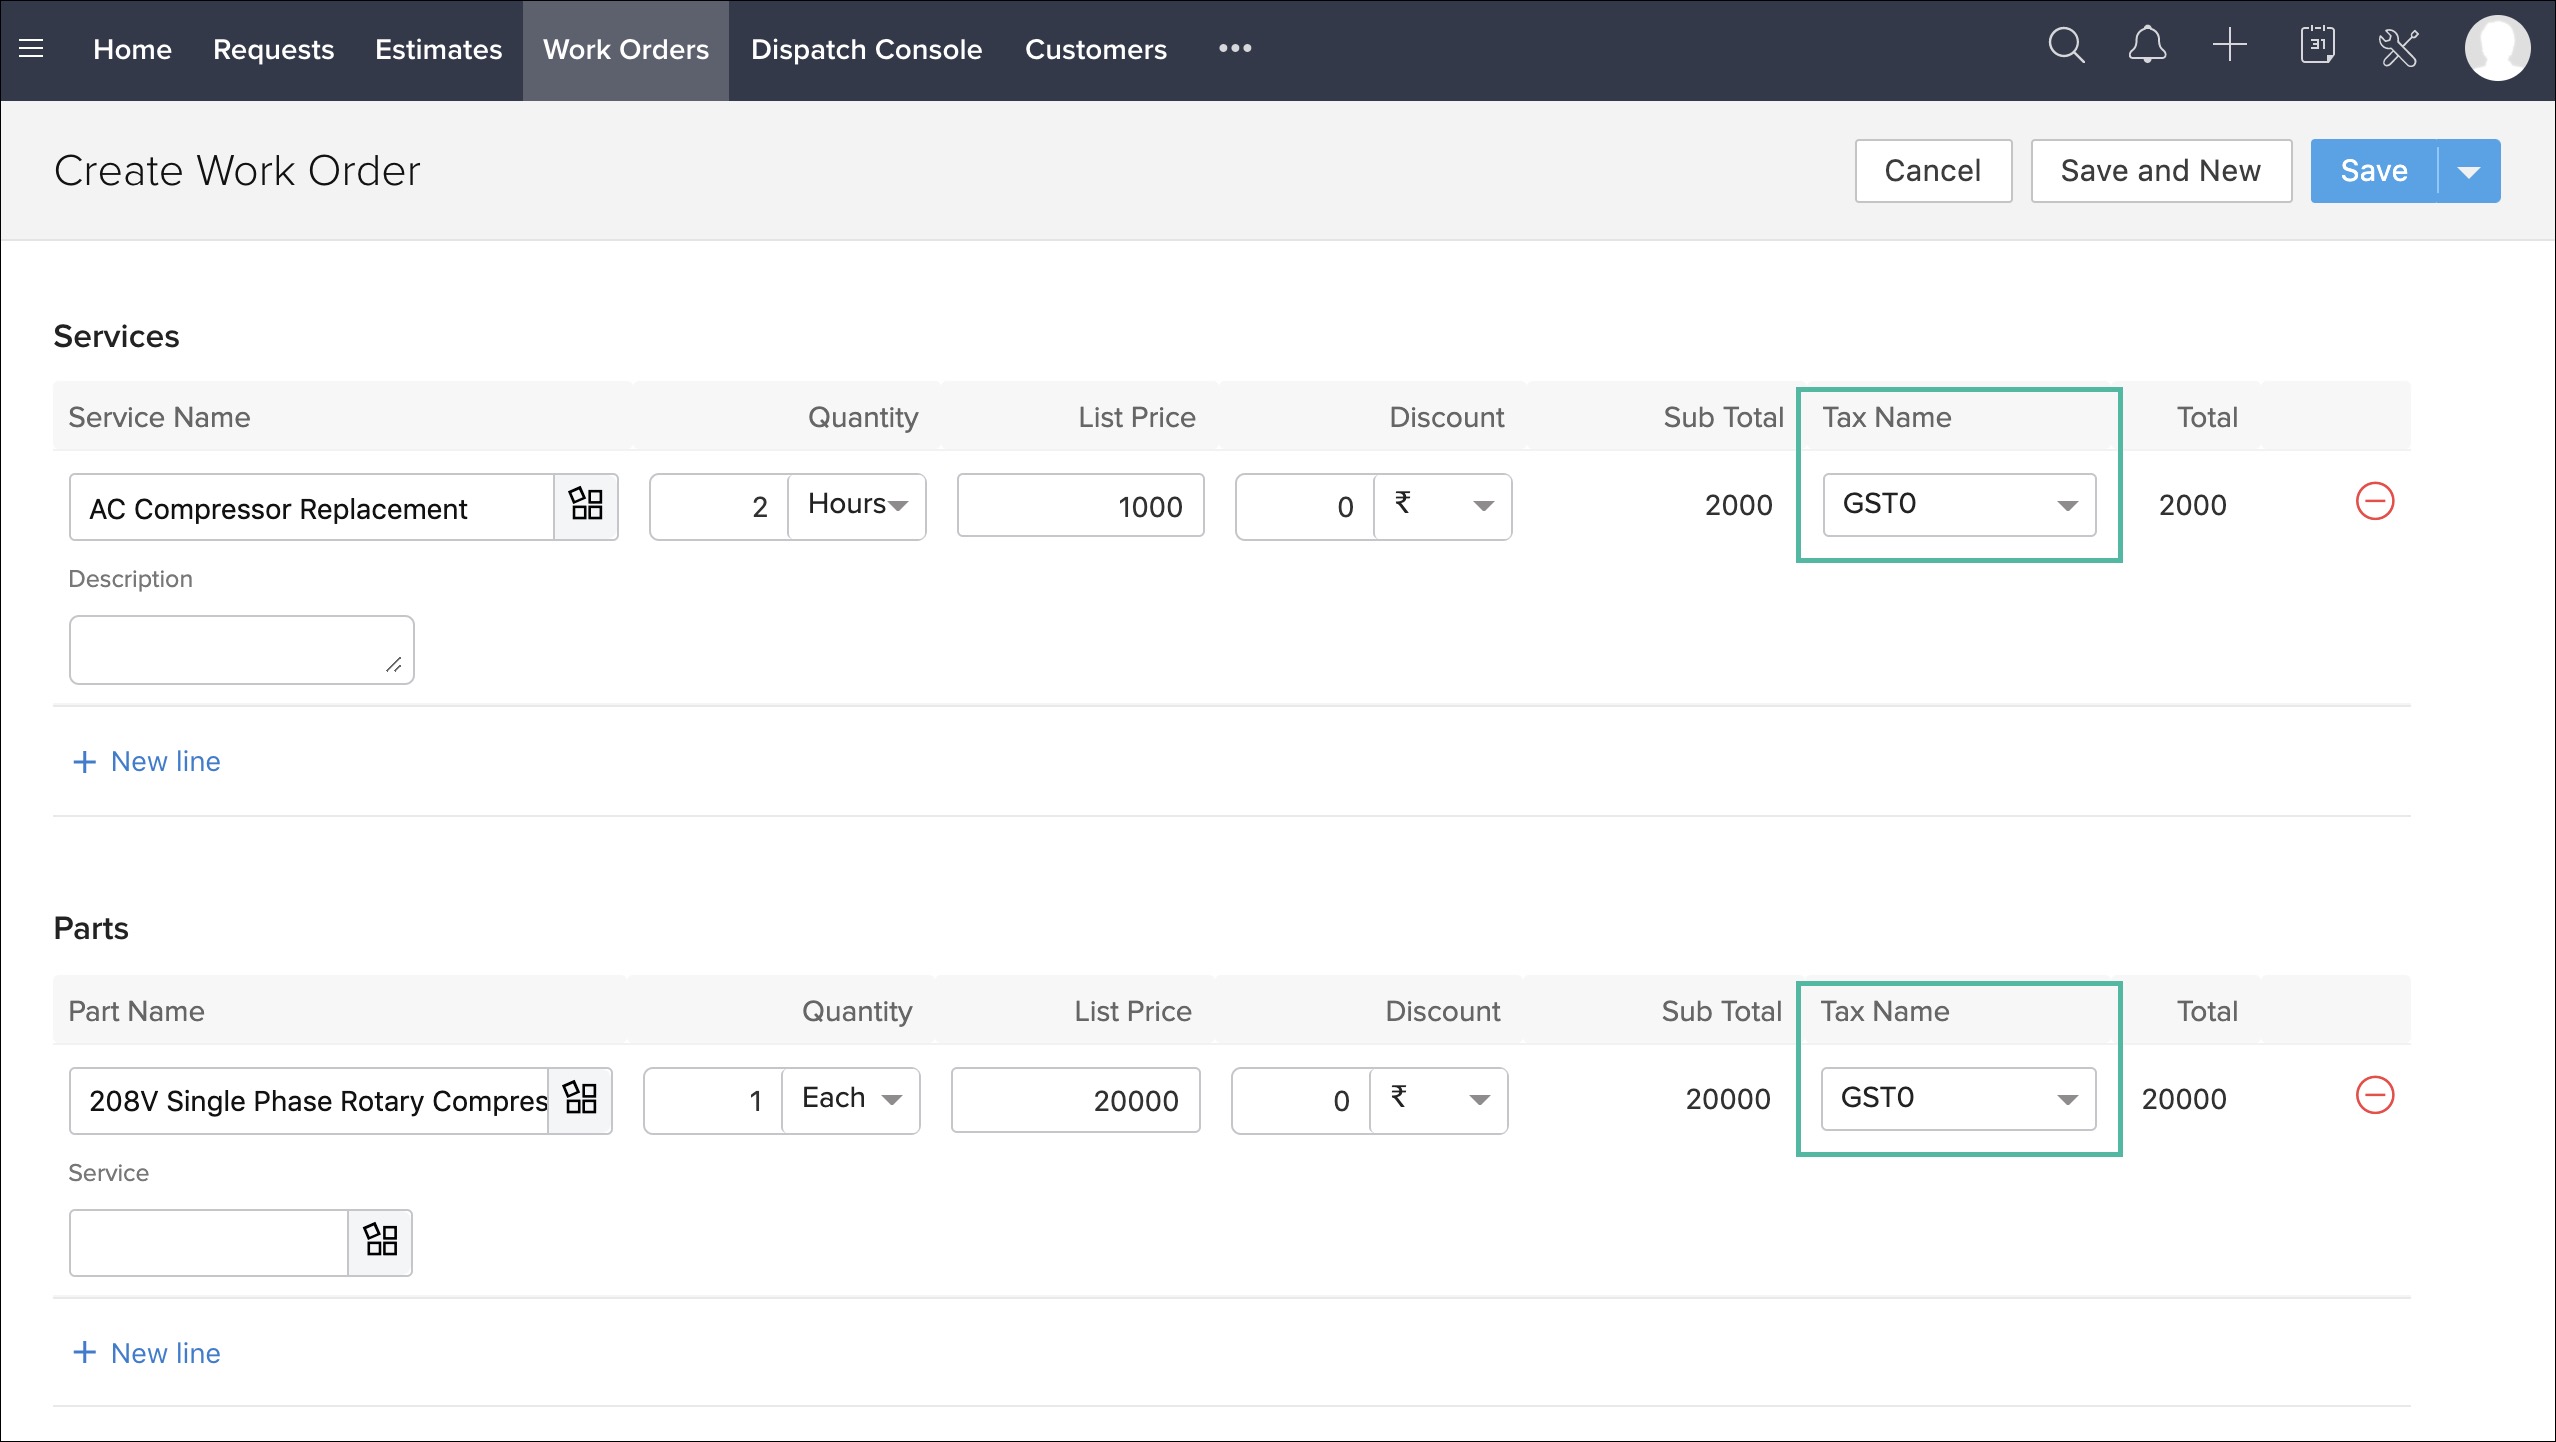Open part lookup icon beside 208V Compressor
Viewport: 2556px width, 1442px height.
tap(580, 1099)
